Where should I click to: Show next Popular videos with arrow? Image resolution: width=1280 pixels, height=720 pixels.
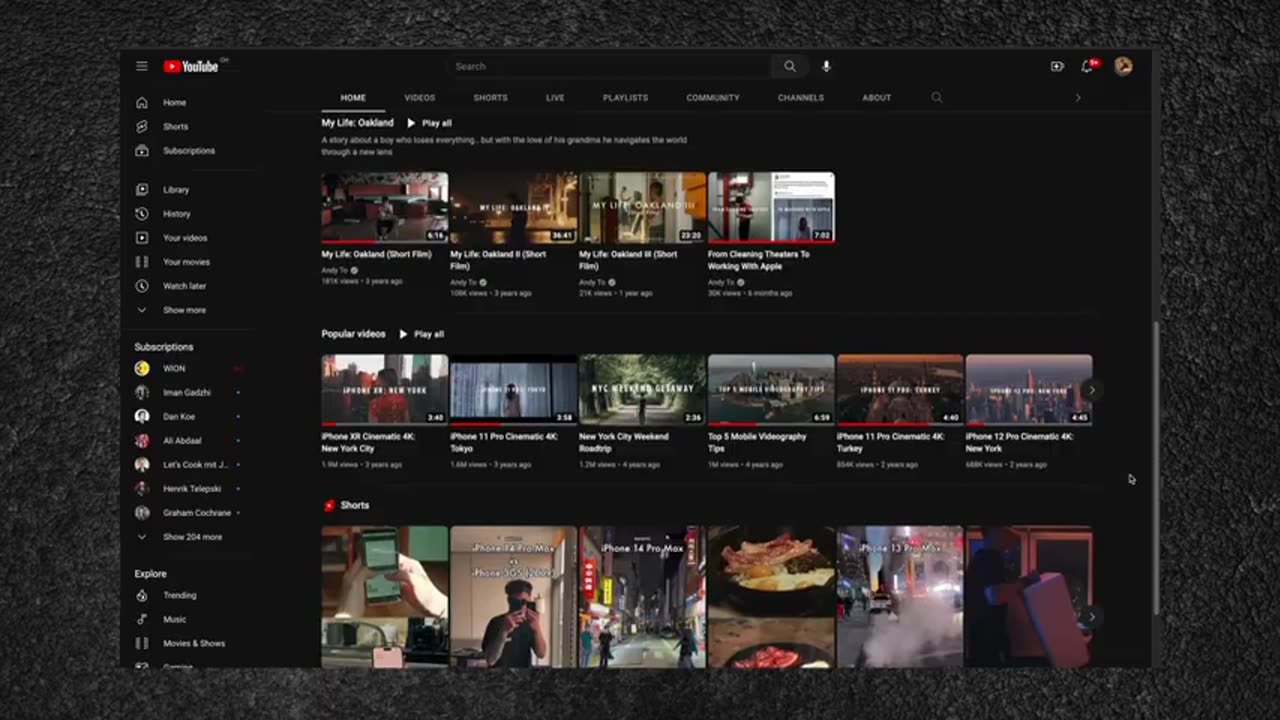(1092, 390)
